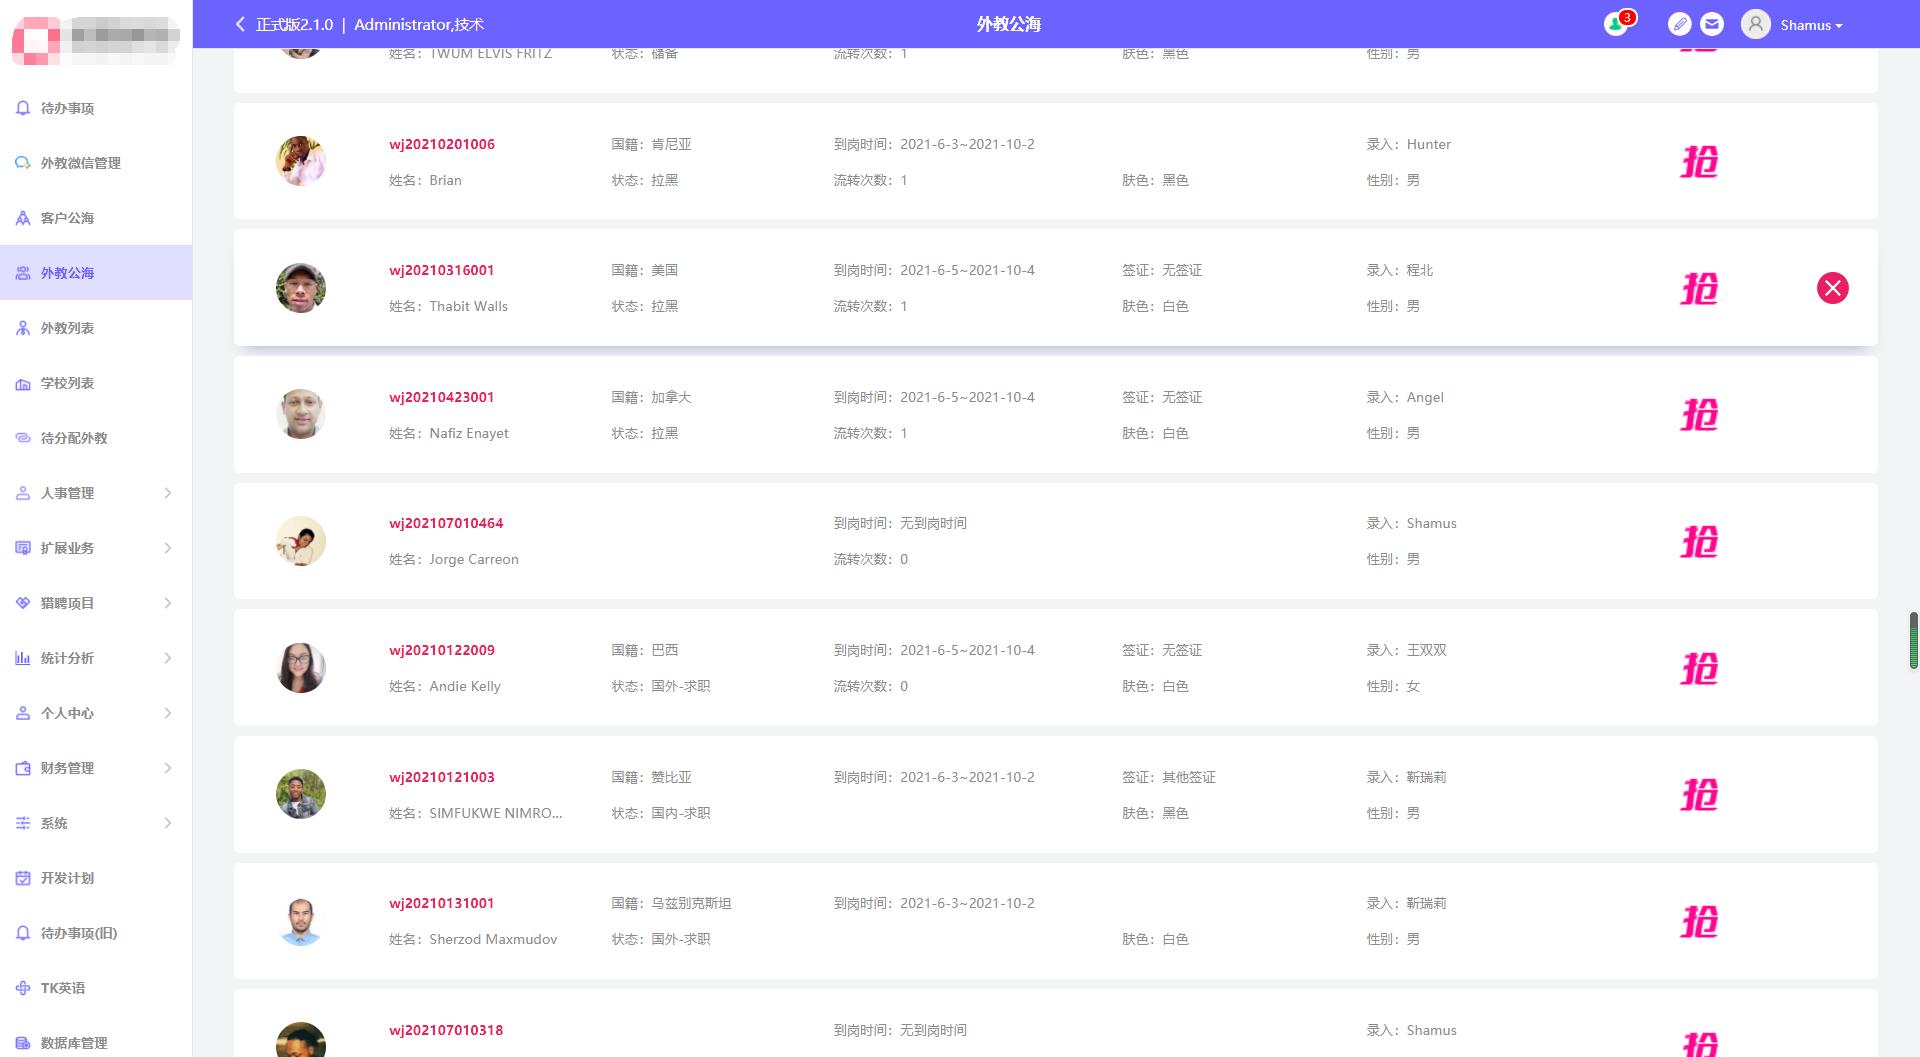Click the red X on Thabit Walls row
Image resolution: width=1920 pixels, height=1057 pixels.
[x=1832, y=288]
